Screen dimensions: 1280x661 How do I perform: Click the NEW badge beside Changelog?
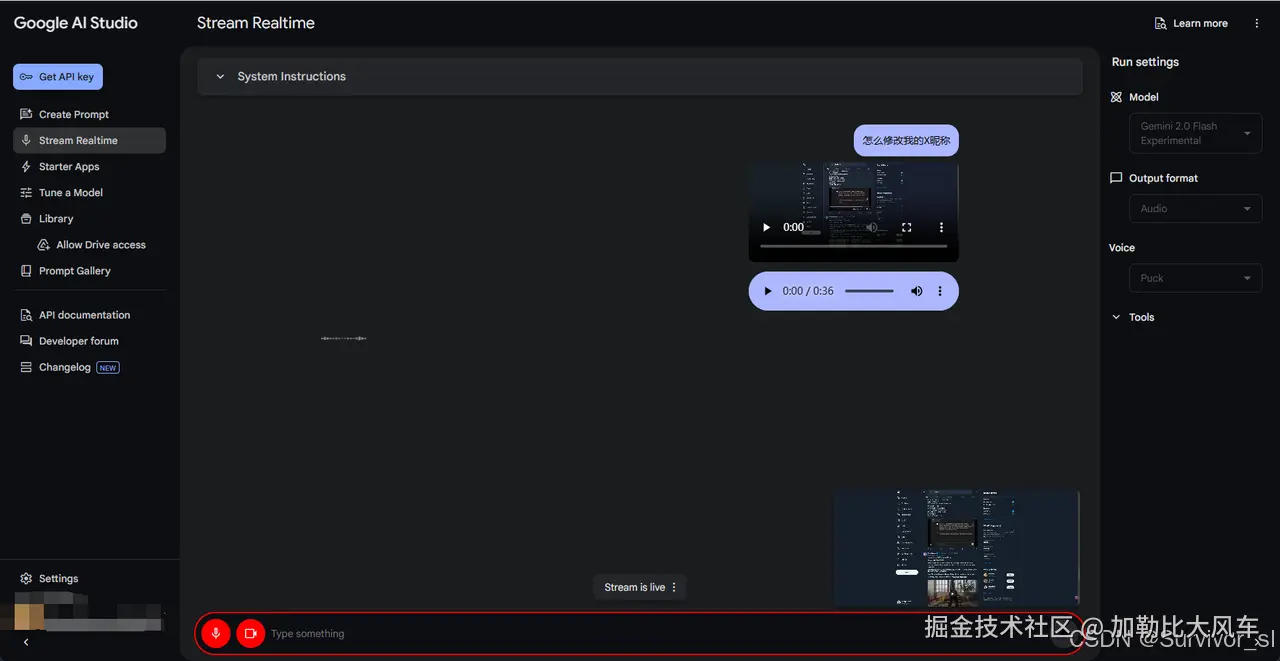(108, 368)
